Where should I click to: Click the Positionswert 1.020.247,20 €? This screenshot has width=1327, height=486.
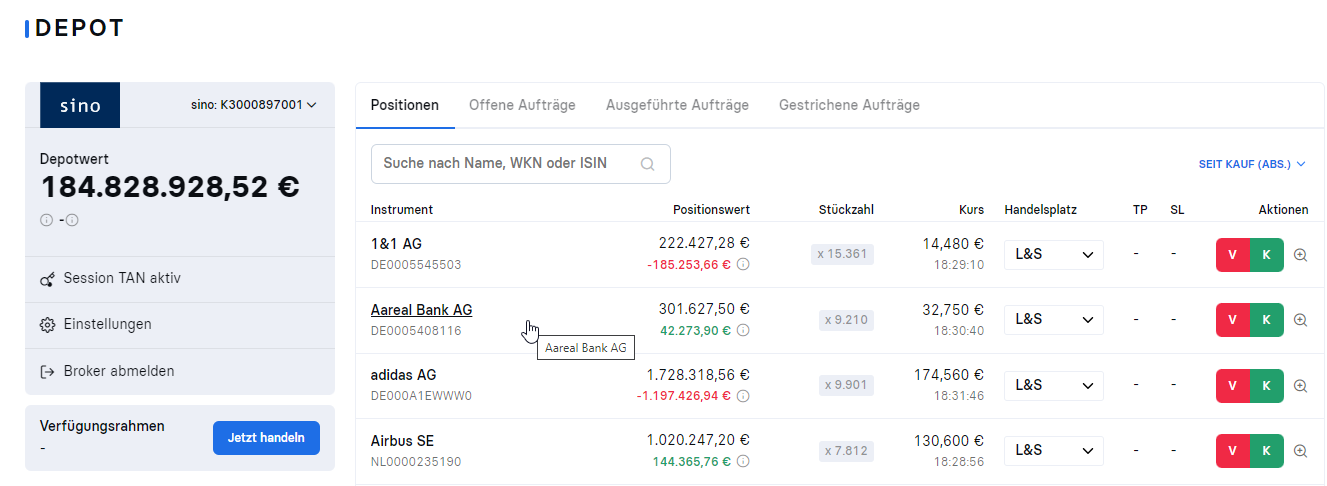(x=698, y=440)
